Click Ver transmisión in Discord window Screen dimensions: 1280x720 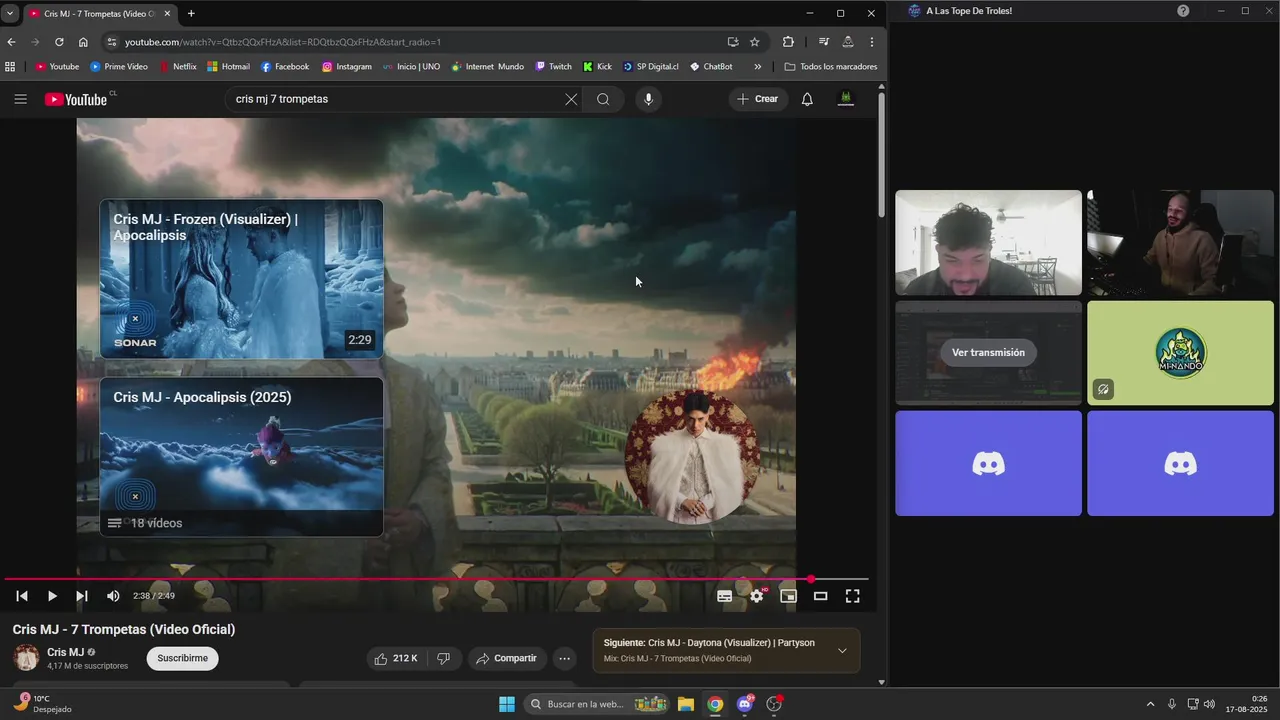click(988, 352)
